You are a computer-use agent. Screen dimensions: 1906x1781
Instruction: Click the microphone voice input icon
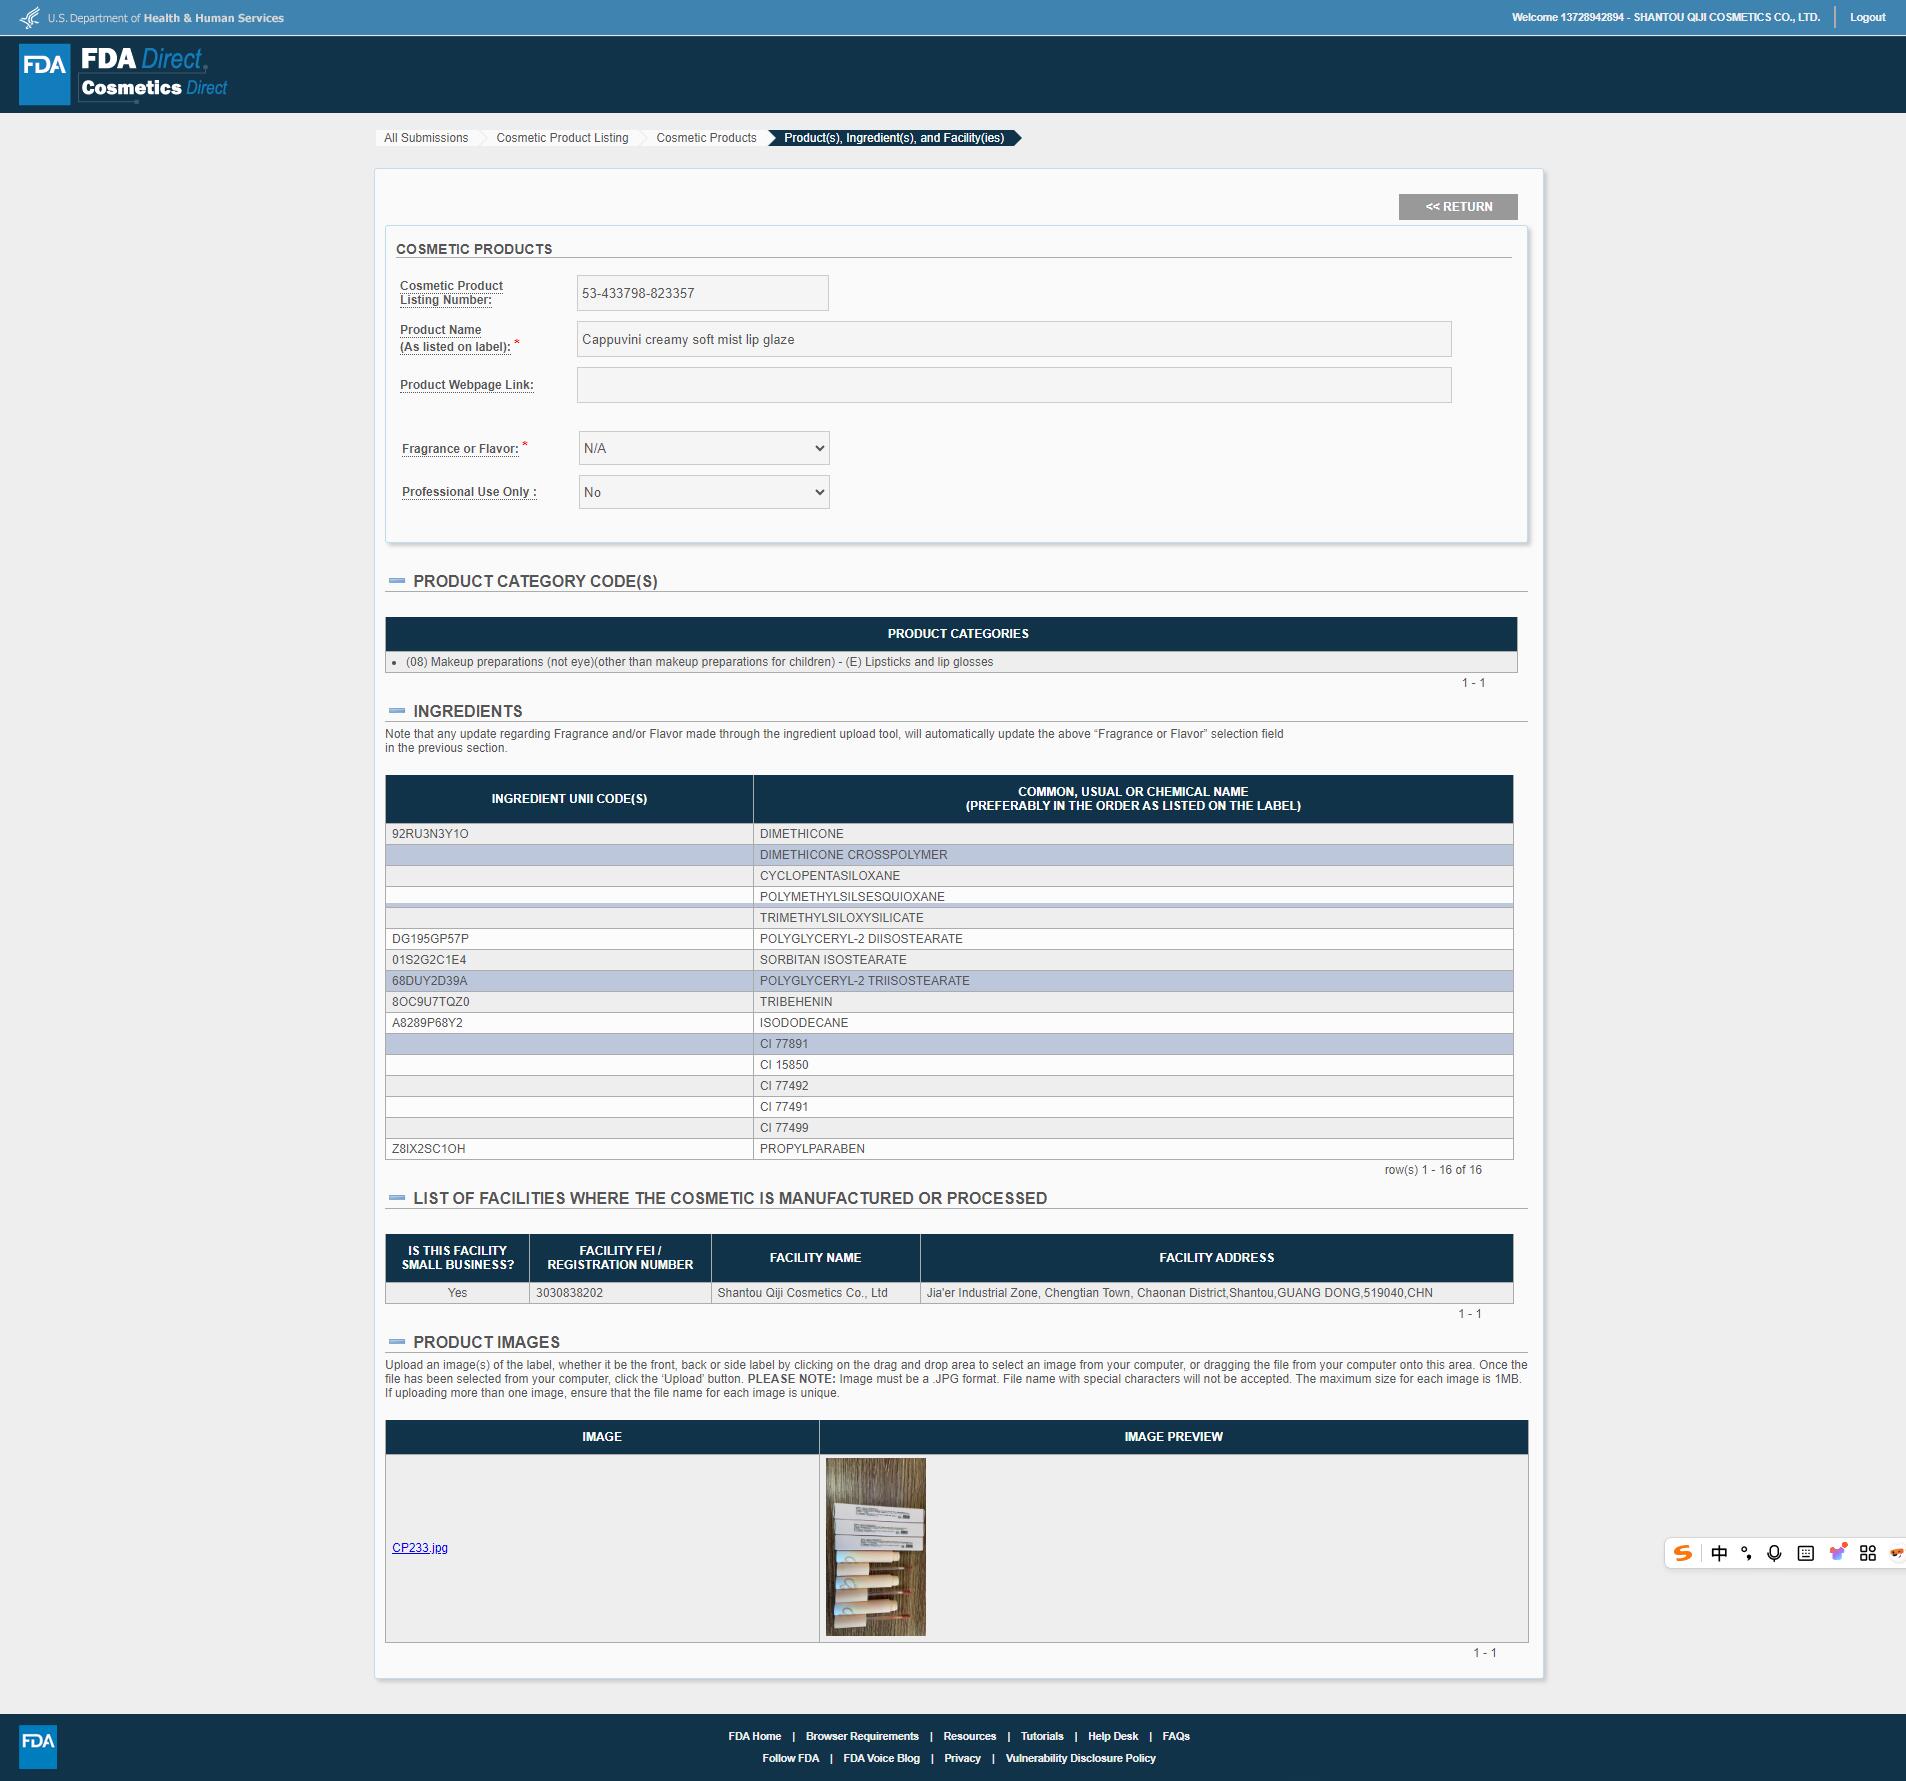(x=1774, y=1553)
